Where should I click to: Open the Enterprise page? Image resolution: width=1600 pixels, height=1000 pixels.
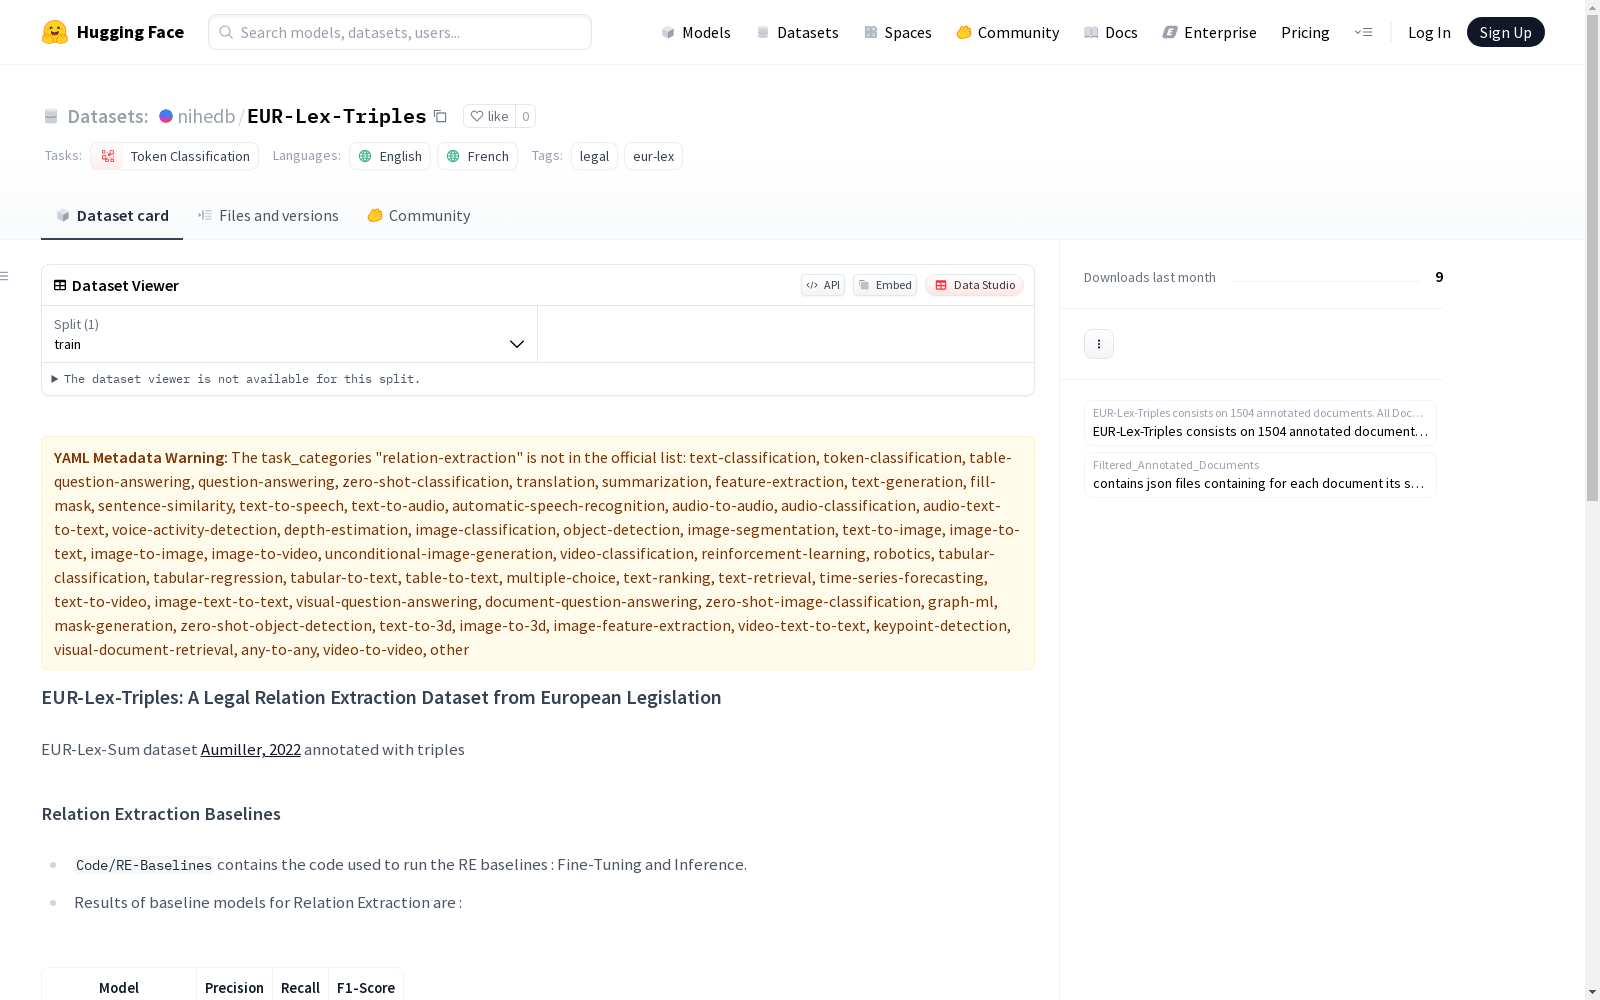1209,32
